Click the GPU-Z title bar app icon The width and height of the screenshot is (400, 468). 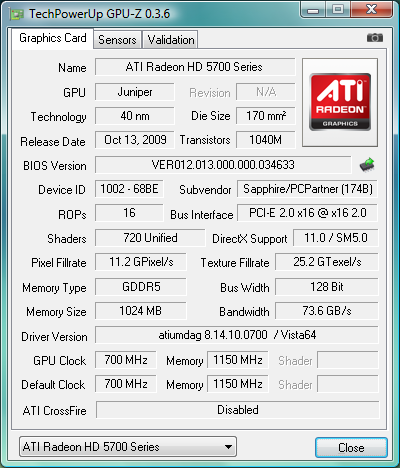point(17,14)
